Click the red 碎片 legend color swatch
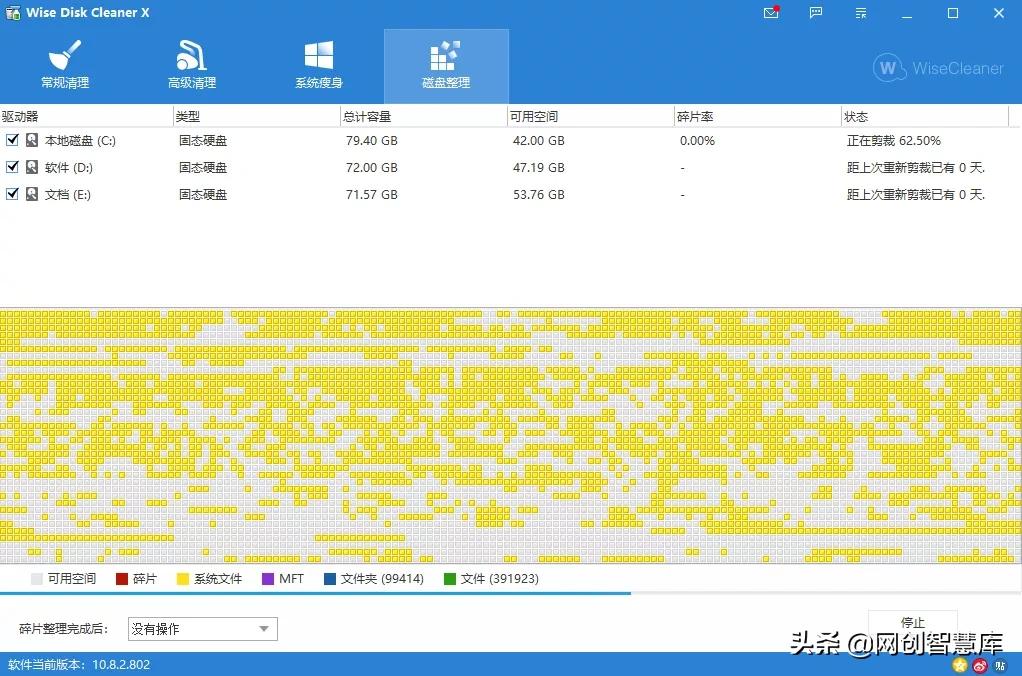The width and height of the screenshot is (1022, 676). coord(121,579)
